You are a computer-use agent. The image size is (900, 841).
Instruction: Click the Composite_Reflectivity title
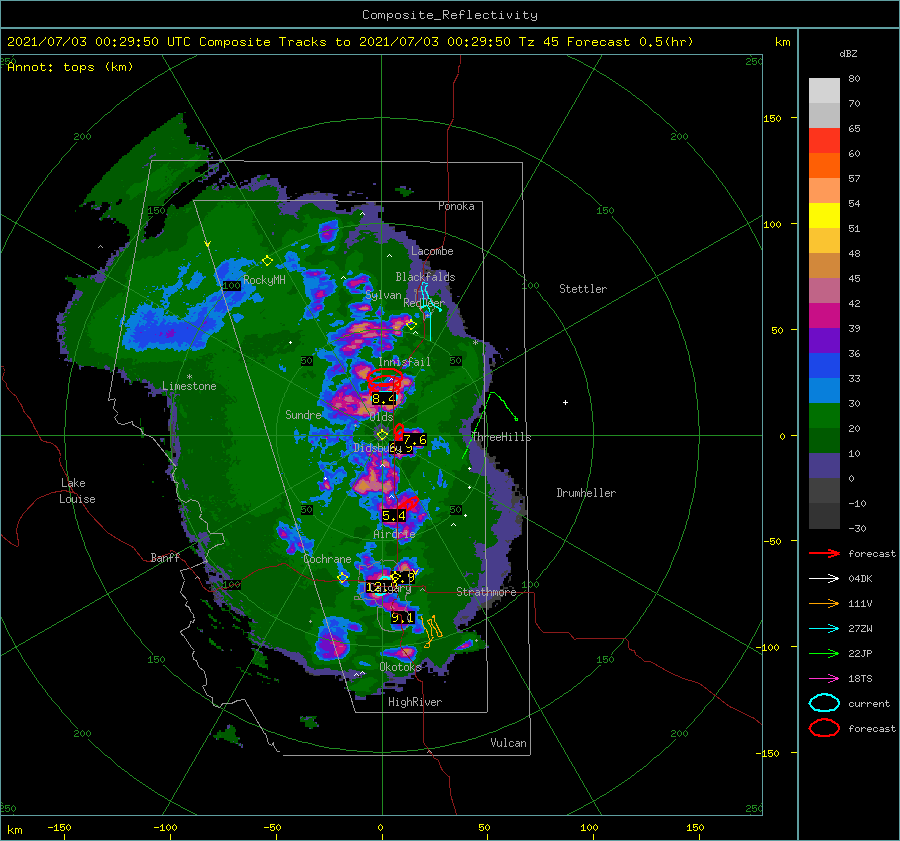point(450,15)
